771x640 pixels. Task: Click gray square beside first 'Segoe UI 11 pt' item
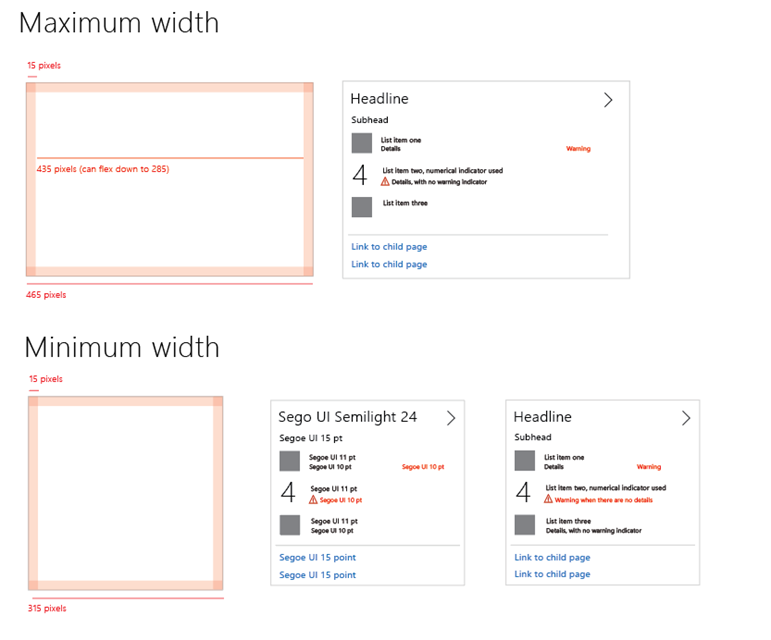[x=290, y=461]
